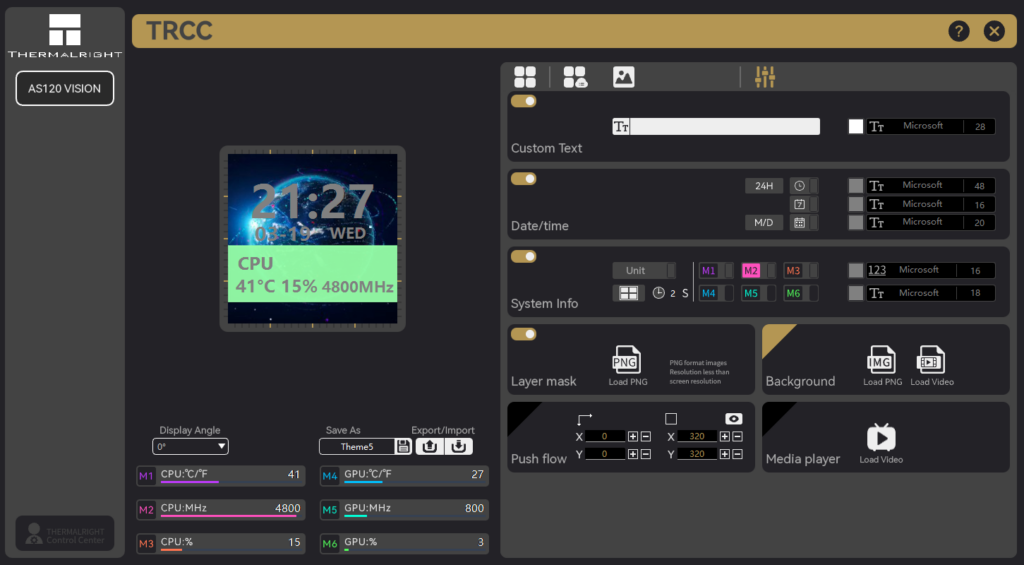Load Video in Media player
1024x565 pixels.
881,442
